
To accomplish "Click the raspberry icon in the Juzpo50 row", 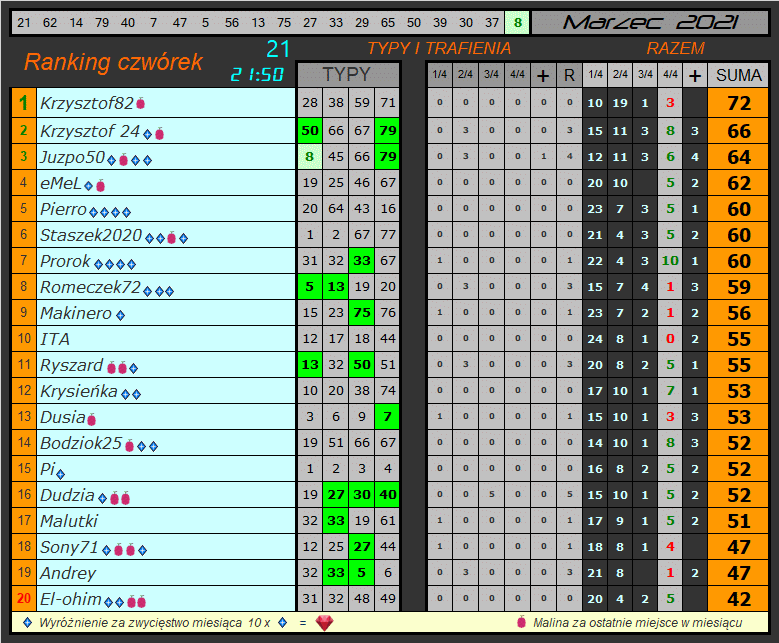I will [x=123, y=160].
